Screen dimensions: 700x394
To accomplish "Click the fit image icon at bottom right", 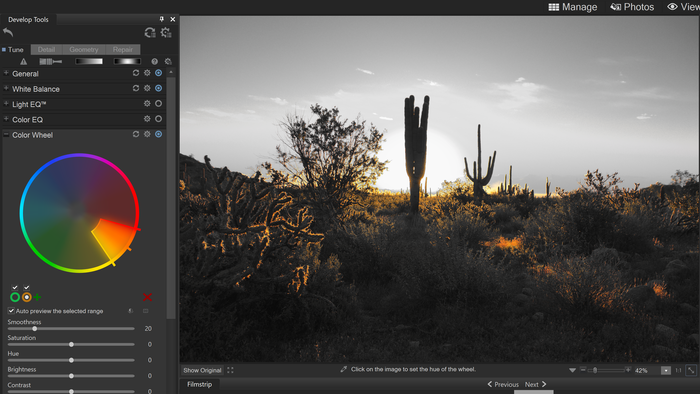I will coord(691,370).
